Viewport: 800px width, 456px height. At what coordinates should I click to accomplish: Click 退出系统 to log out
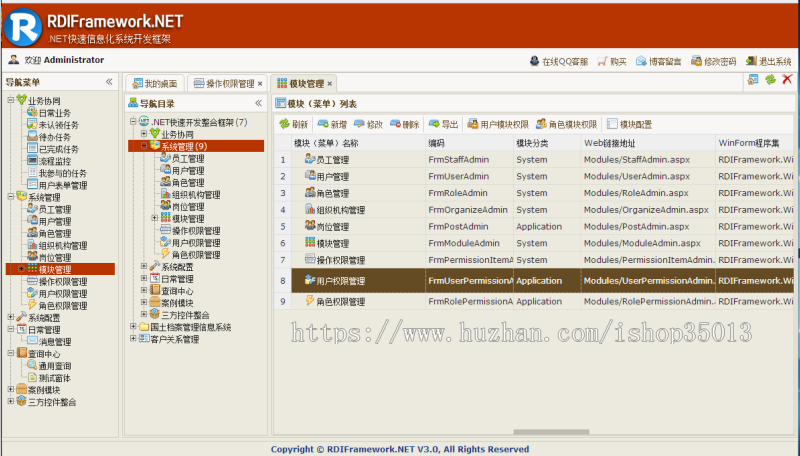point(768,62)
